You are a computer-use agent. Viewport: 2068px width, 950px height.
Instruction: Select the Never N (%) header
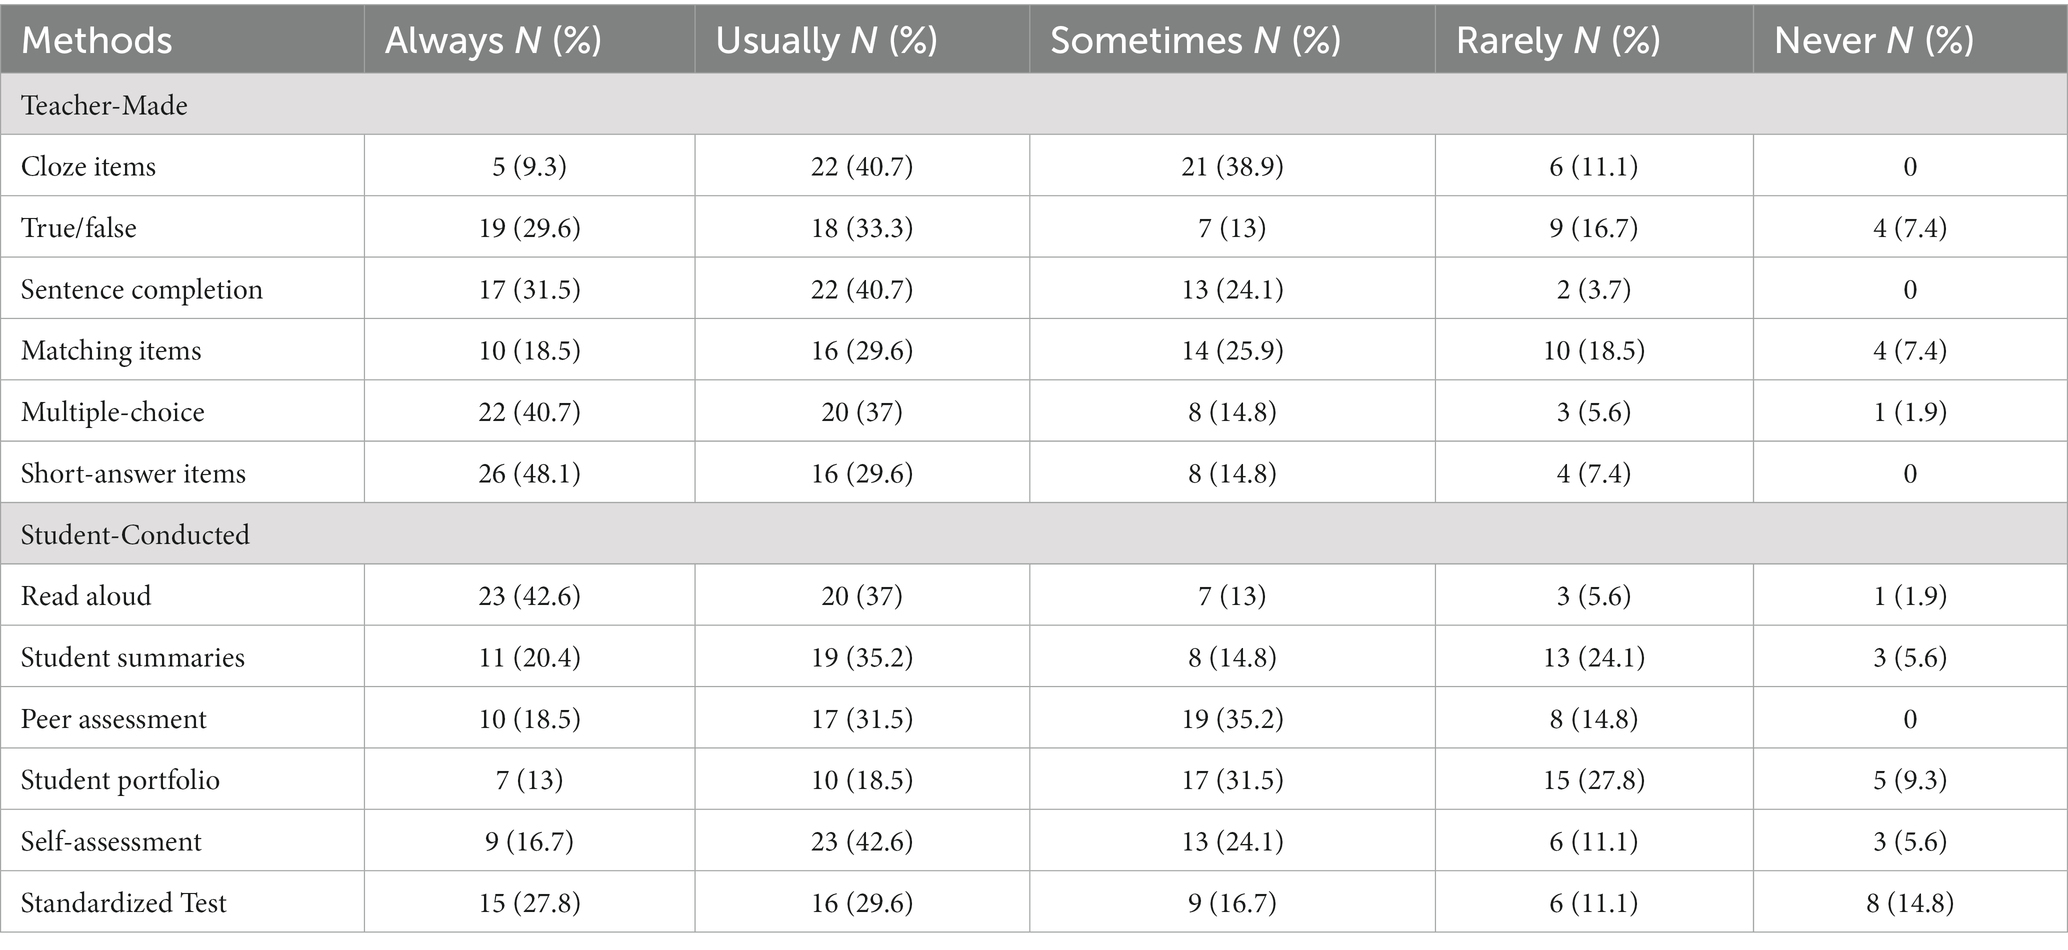[x=1874, y=41]
